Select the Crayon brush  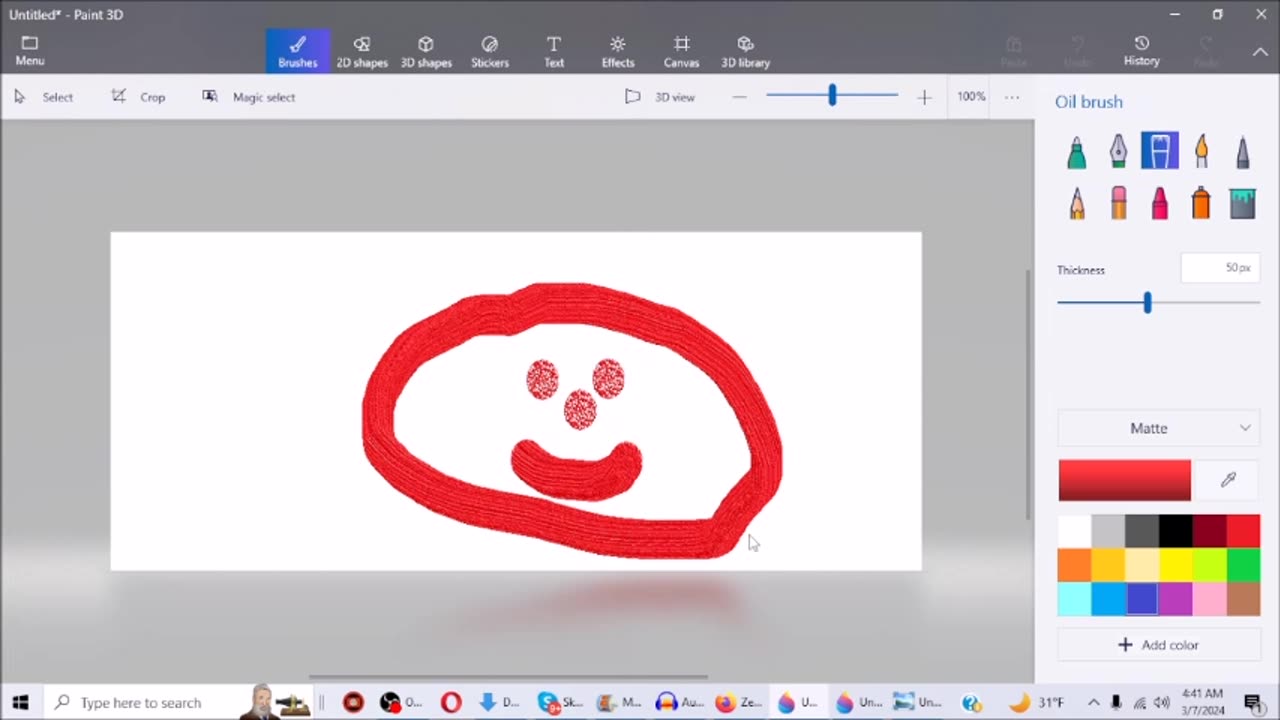[1160, 203]
